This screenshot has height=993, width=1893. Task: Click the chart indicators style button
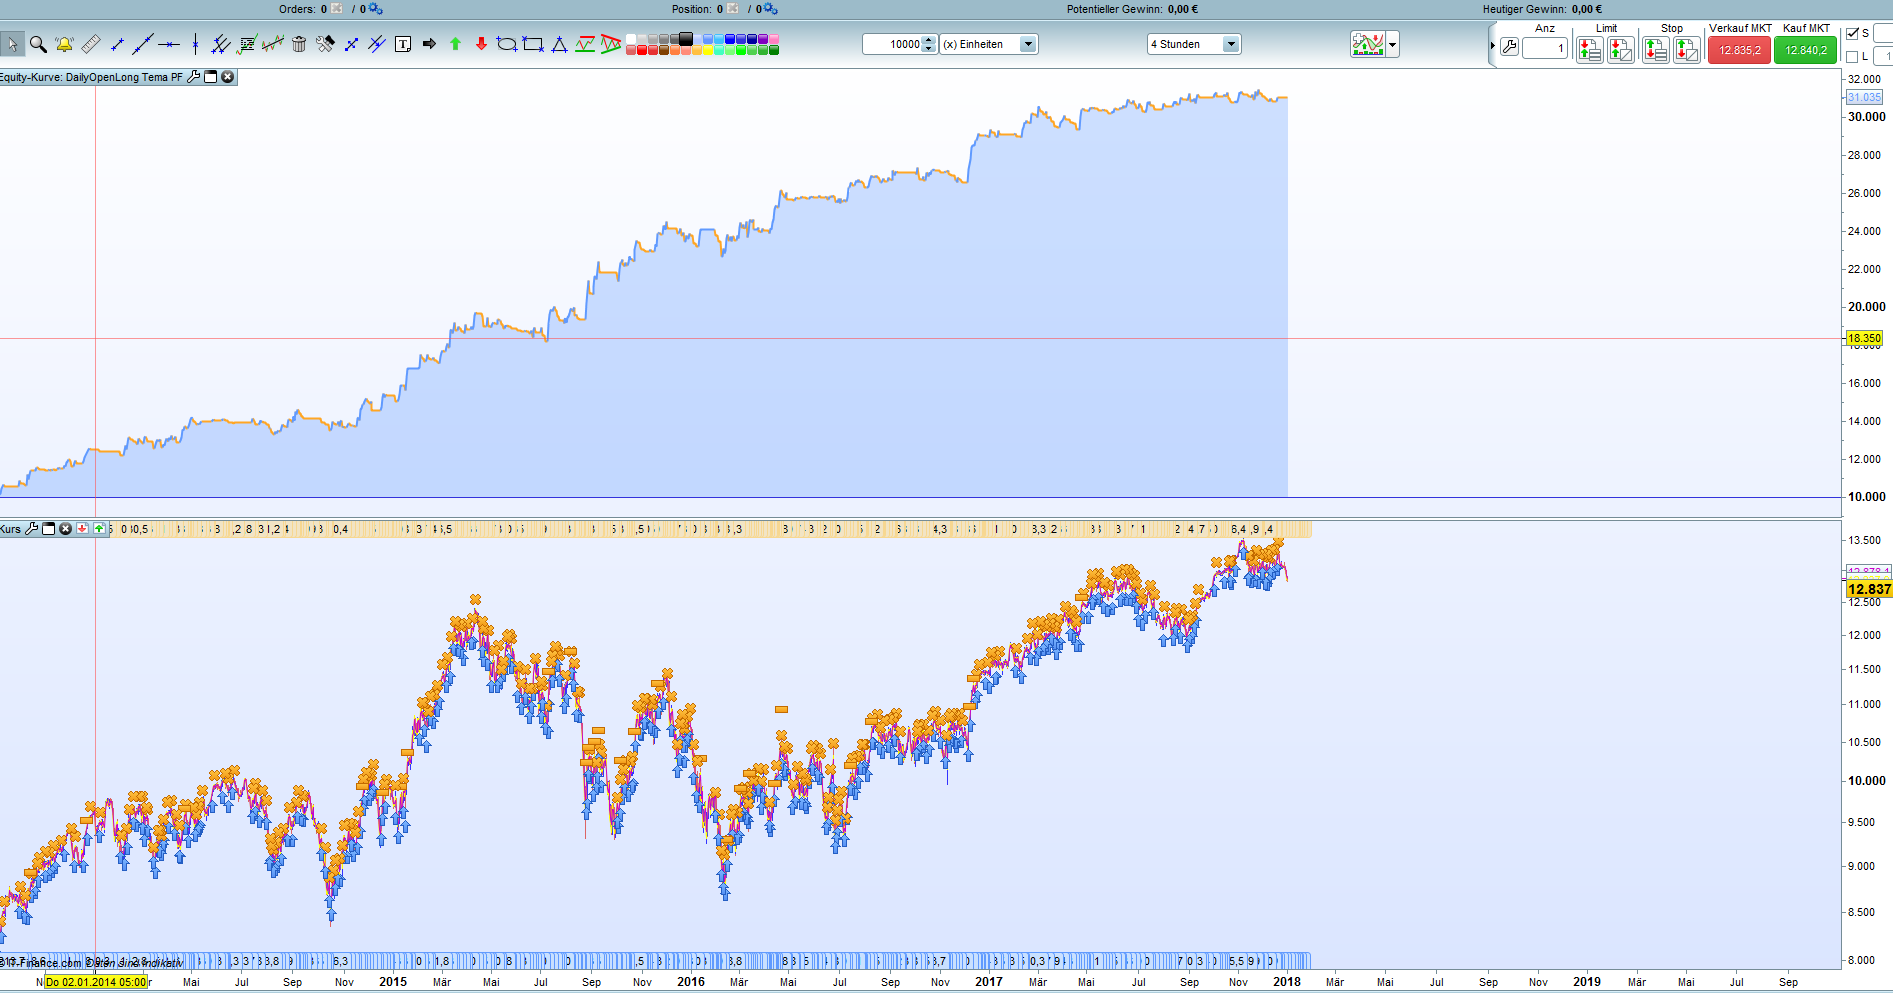pos(1367,44)
